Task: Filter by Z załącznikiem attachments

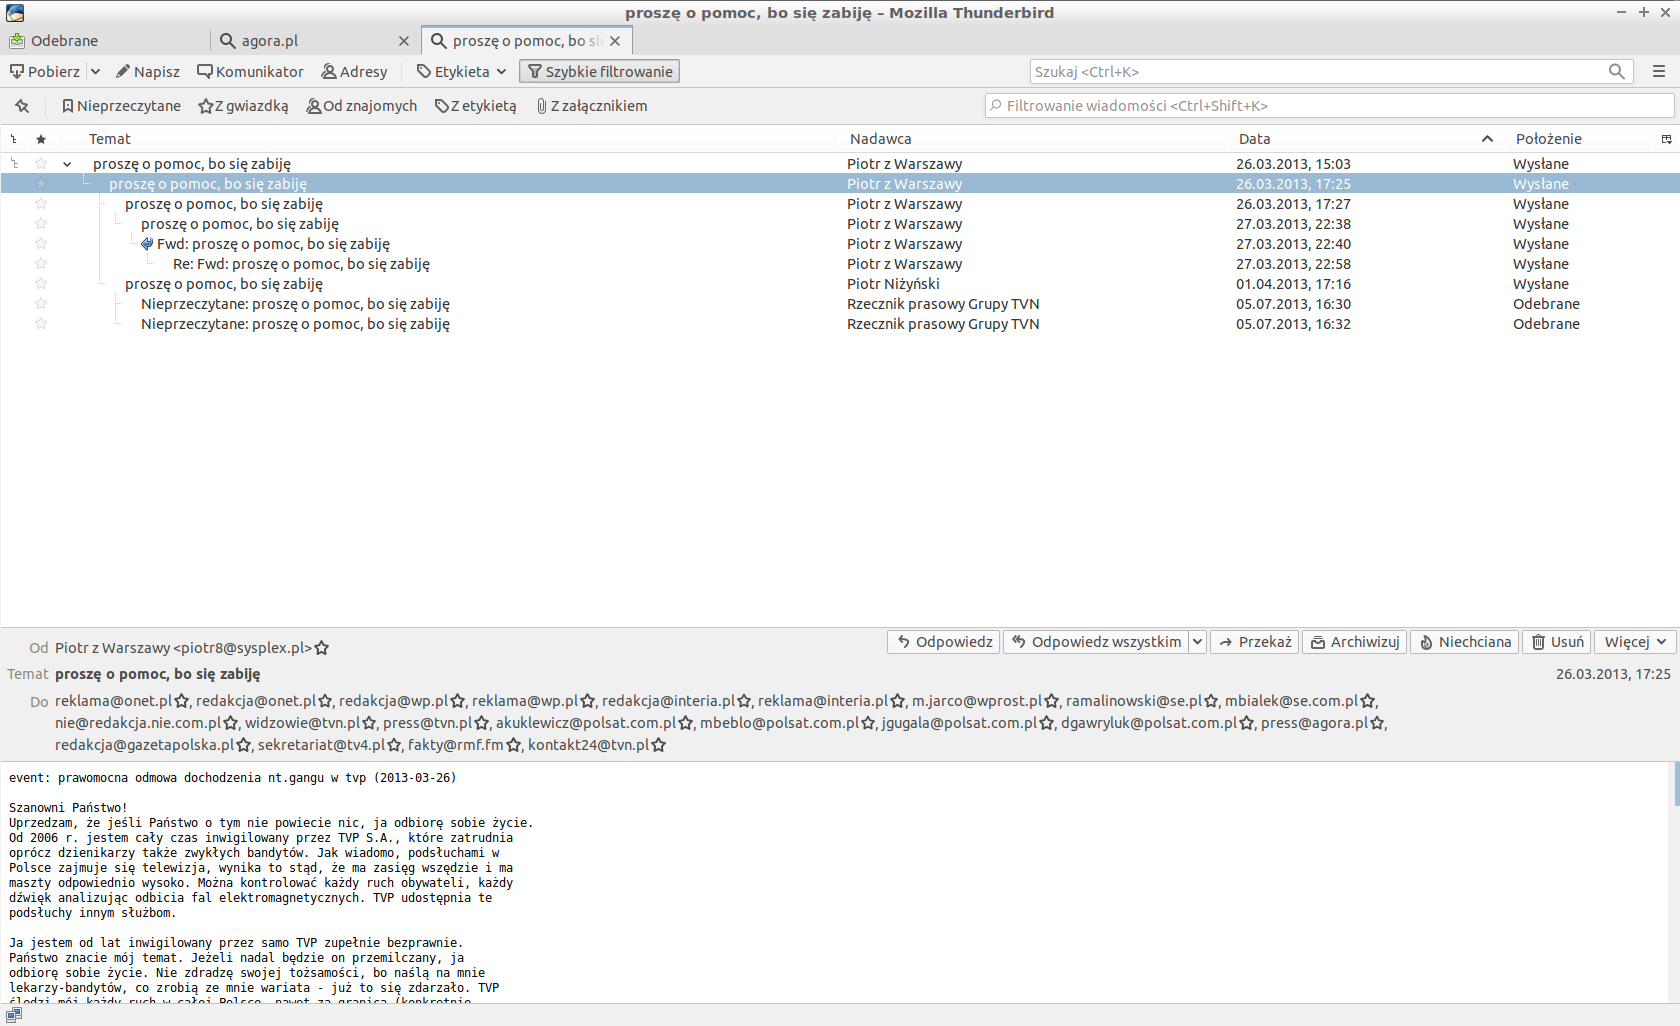Action: (592, 106)
